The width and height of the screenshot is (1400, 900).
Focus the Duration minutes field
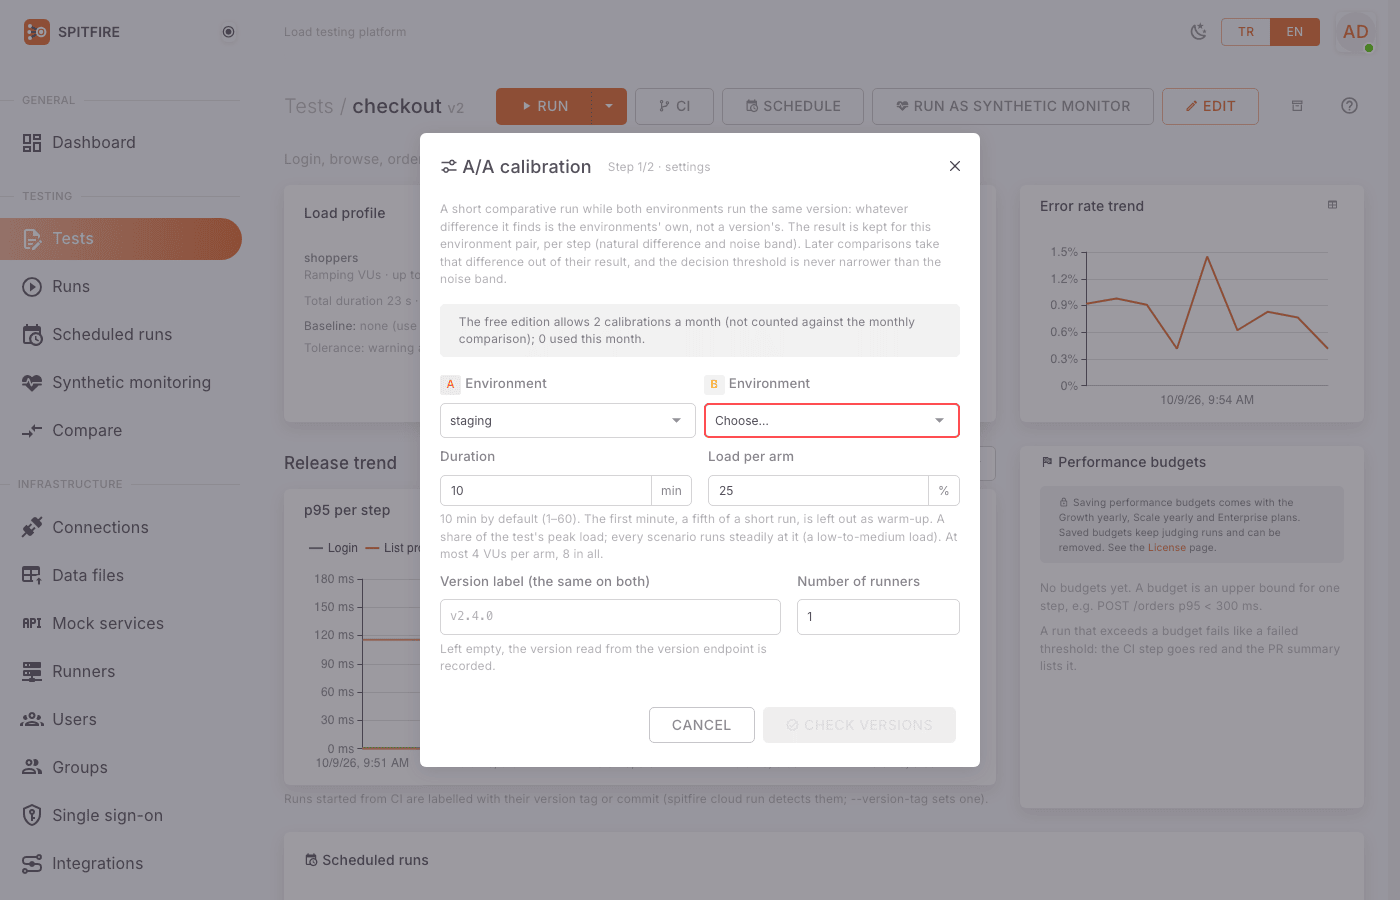point(546,491)
